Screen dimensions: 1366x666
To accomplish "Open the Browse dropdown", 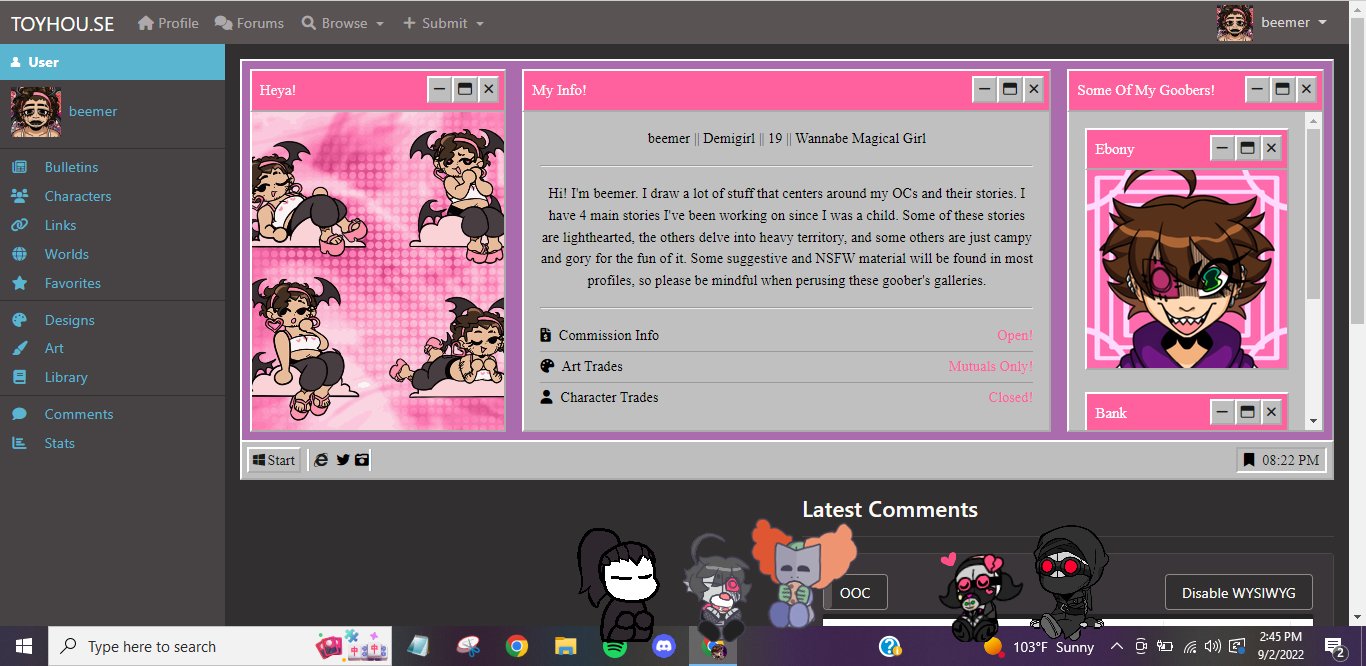I will coord(343,22).
